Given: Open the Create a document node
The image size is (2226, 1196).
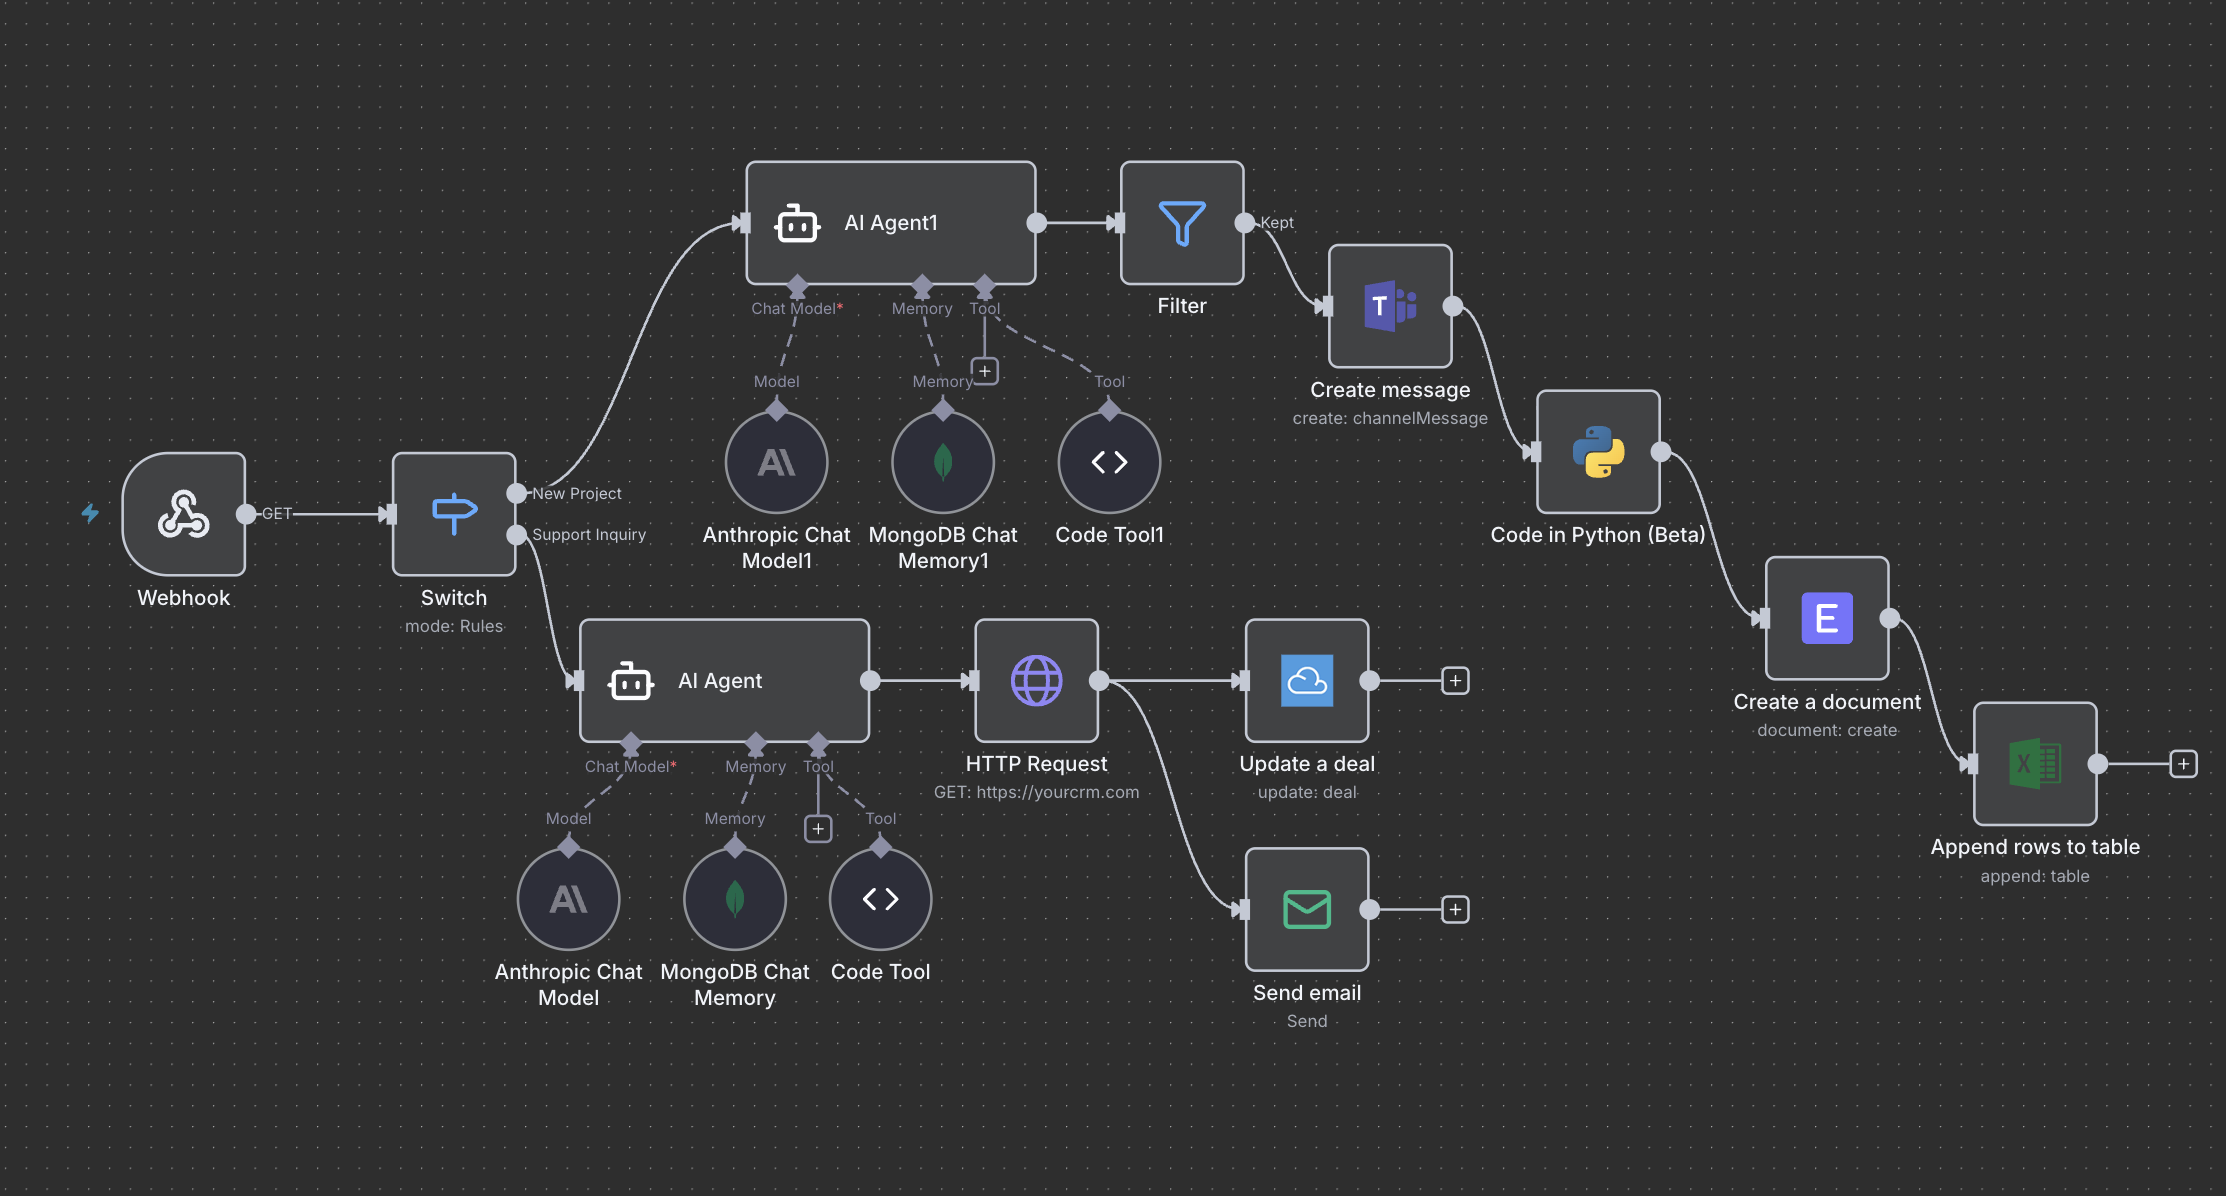Looking at the screenshot, I should point(1826,618).
